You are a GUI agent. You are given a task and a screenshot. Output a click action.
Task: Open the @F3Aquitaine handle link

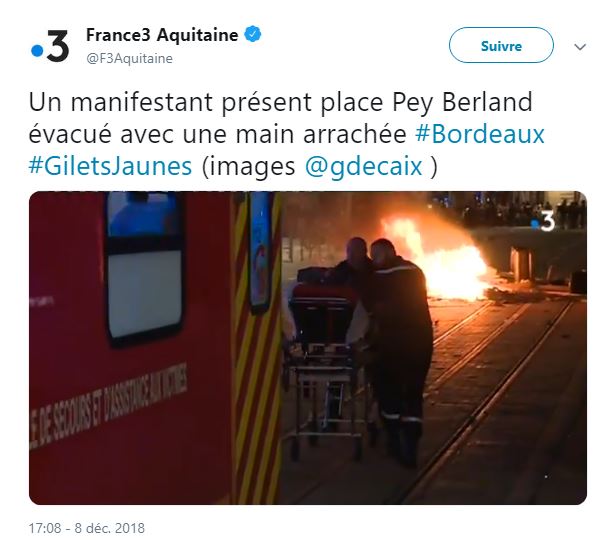pos(129,59)
